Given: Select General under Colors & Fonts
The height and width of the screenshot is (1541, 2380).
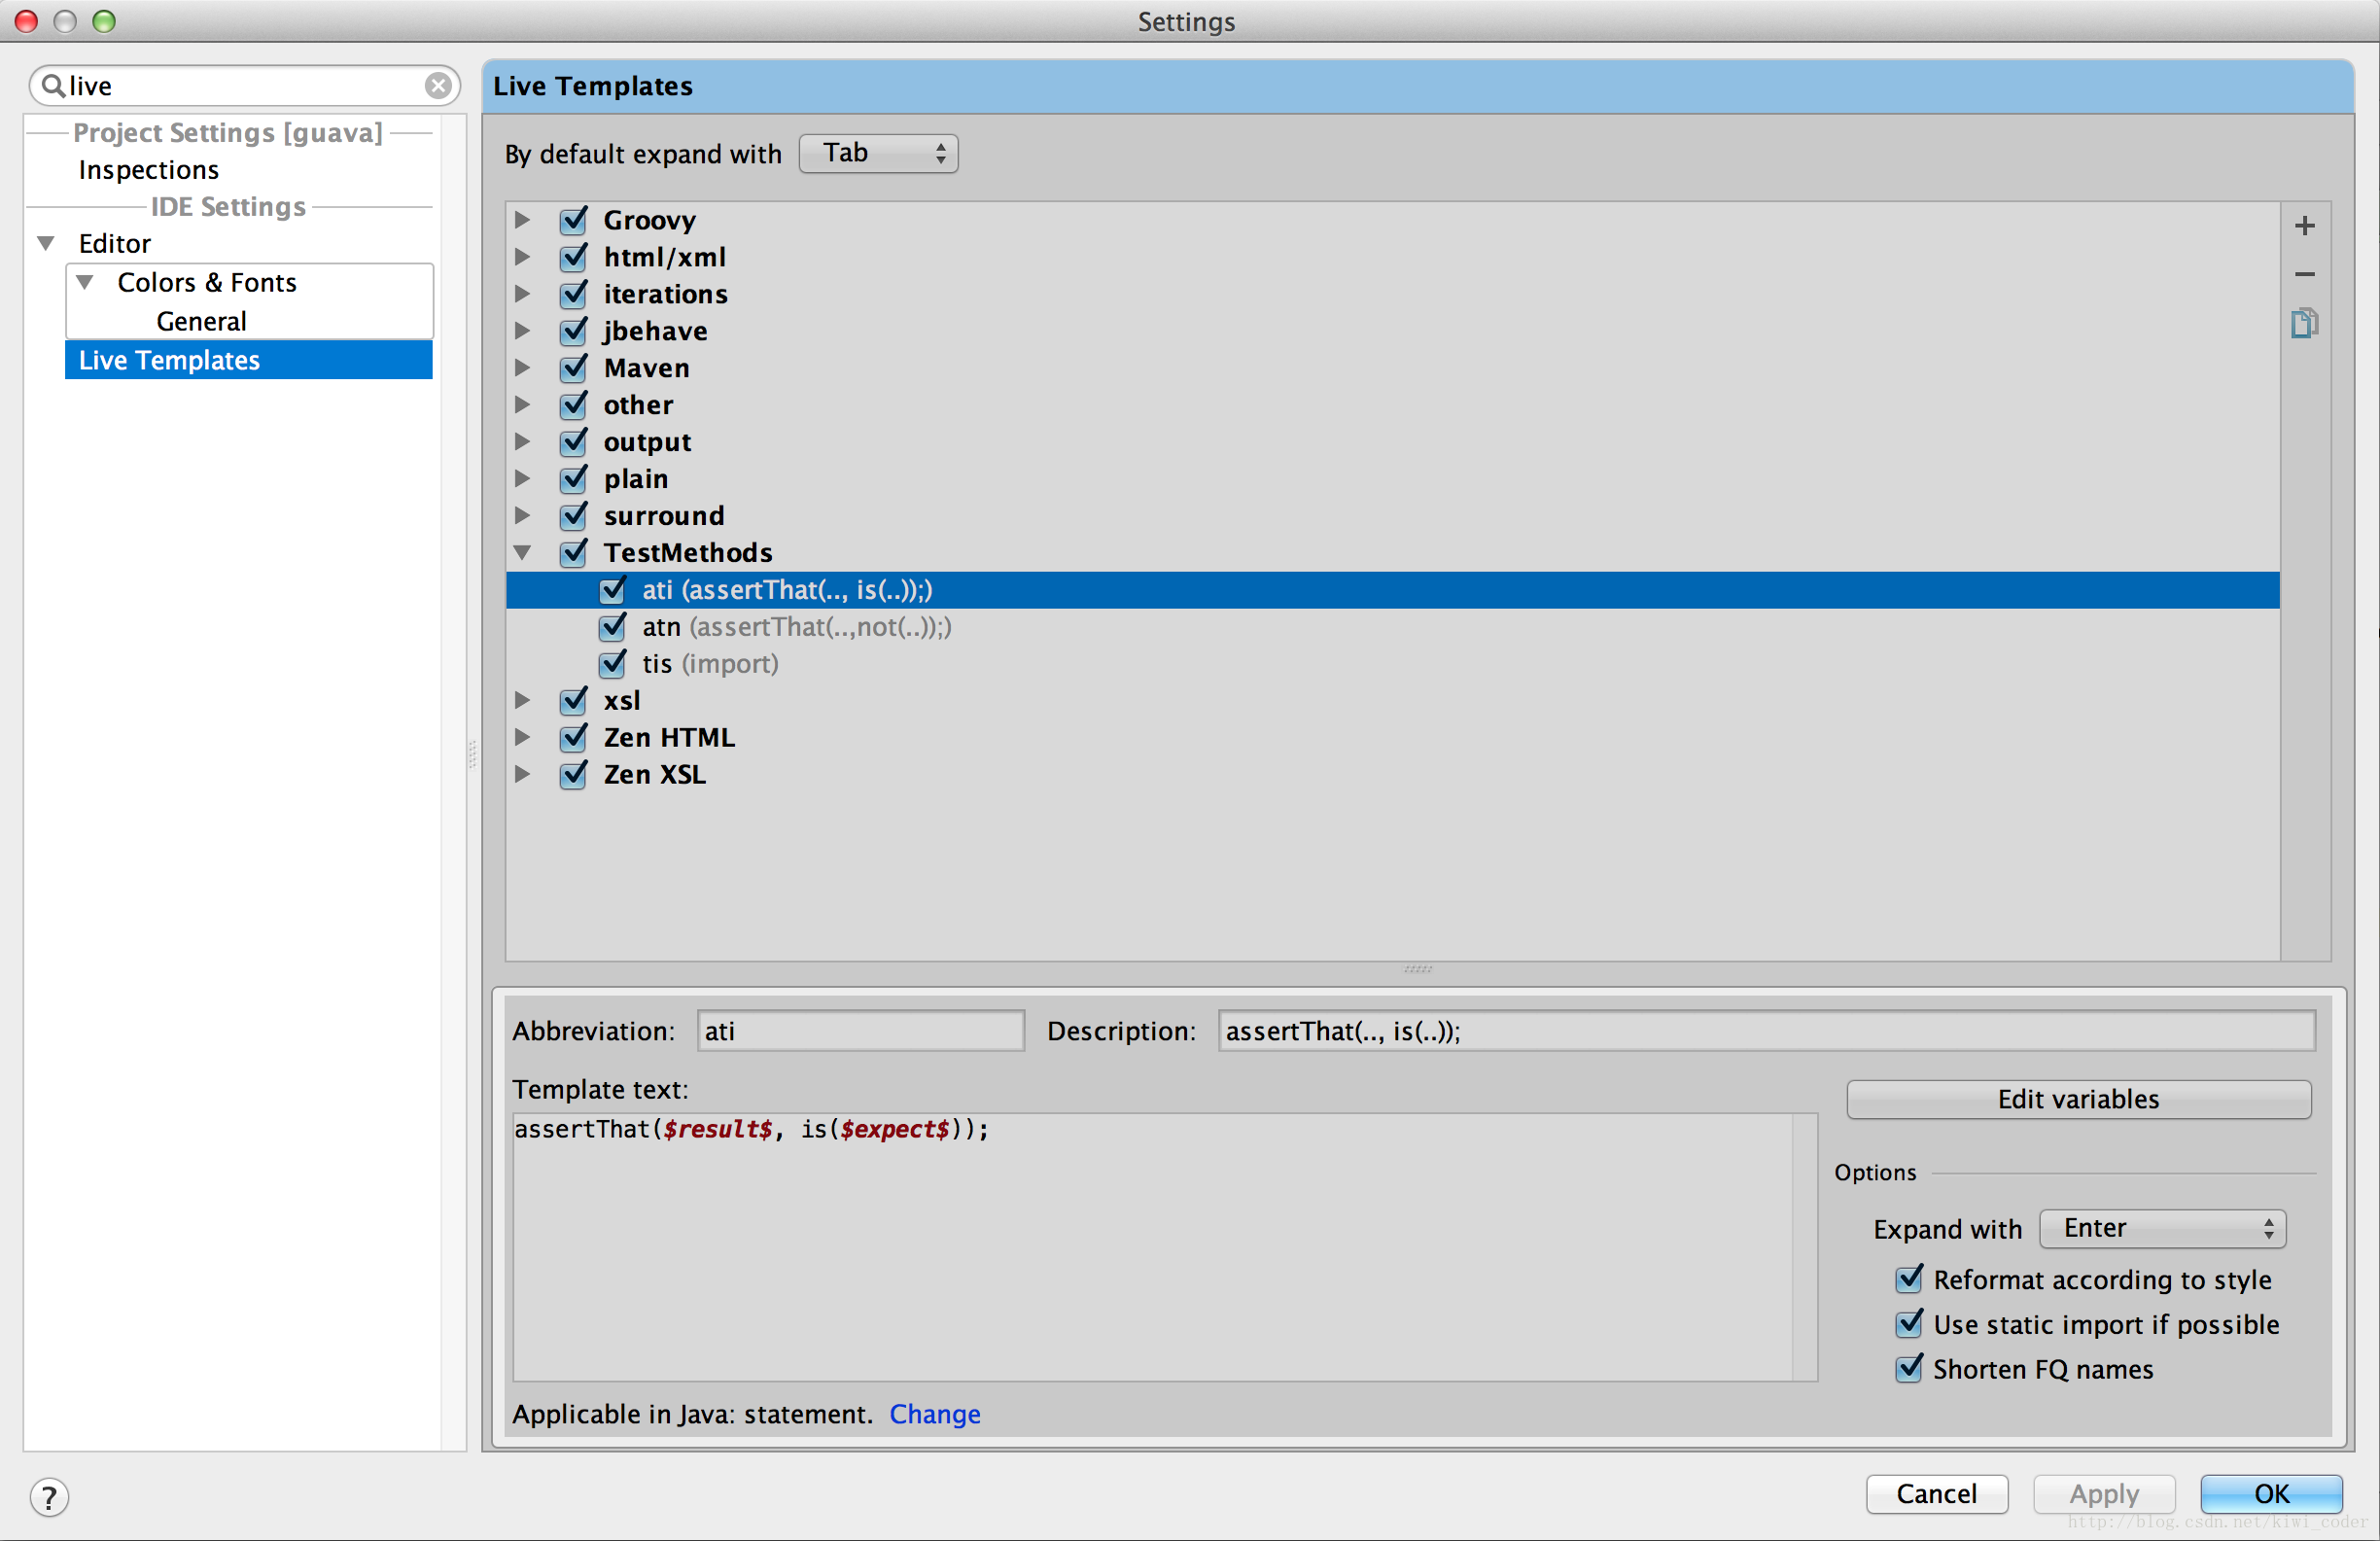Looking at the screenshot, I should click(x=201, y=322).
